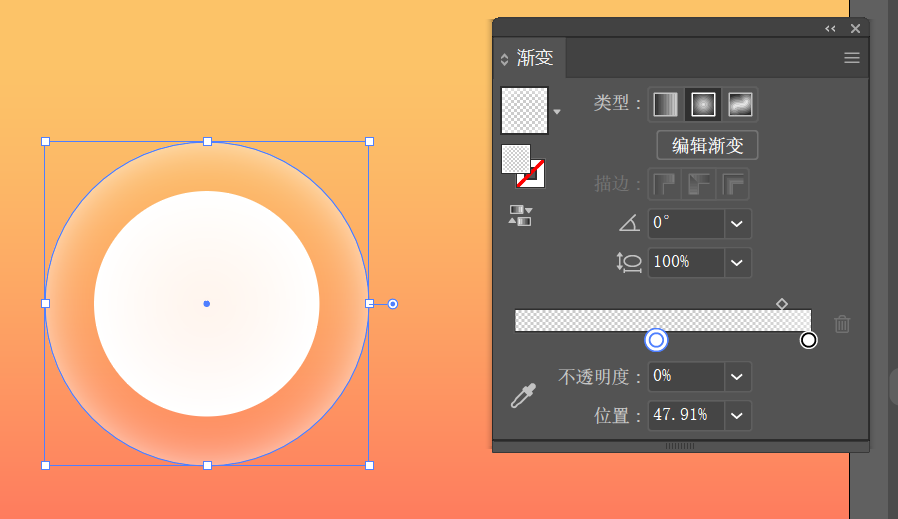Select the selected blue gradient stop

[x=656, y=340]
